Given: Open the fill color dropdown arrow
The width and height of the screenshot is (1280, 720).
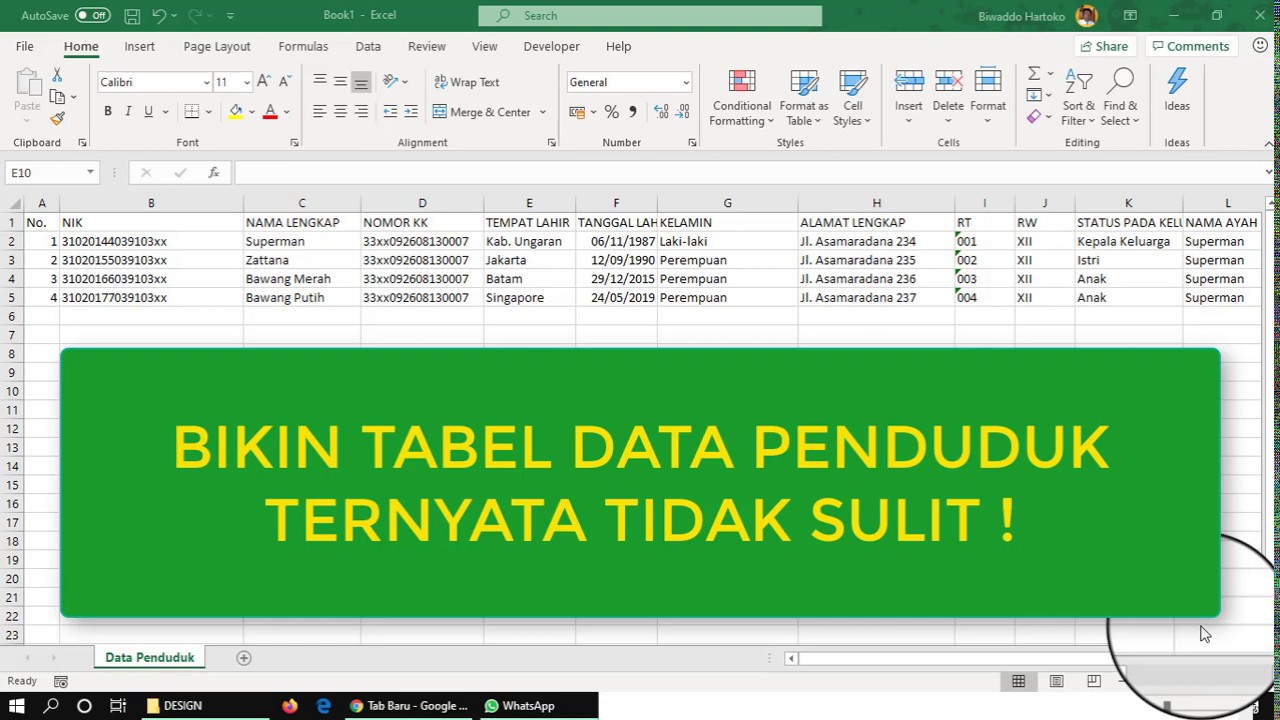Looking at the screenshot, I should tap(251, 112).
